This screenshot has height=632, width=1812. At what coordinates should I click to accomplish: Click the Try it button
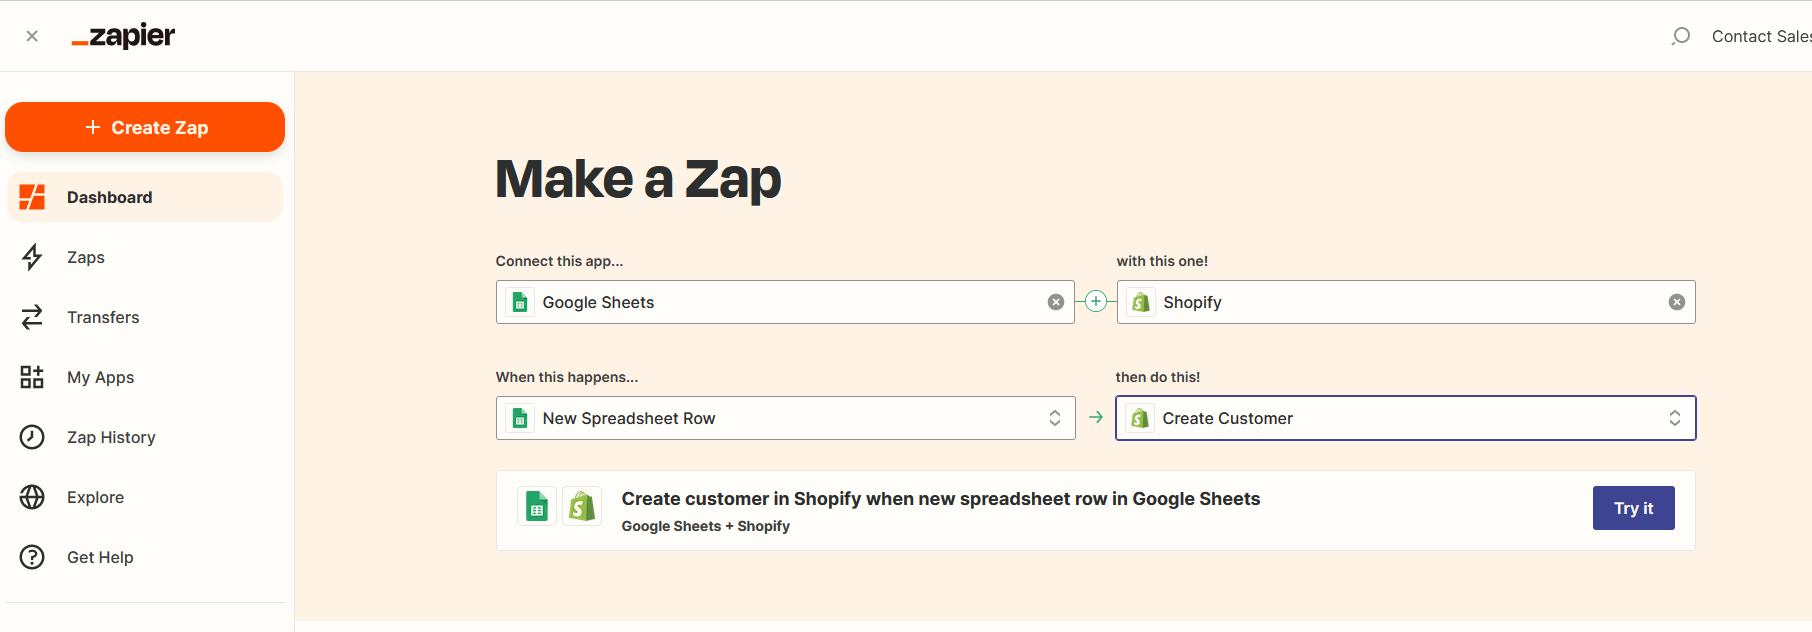1633,508
